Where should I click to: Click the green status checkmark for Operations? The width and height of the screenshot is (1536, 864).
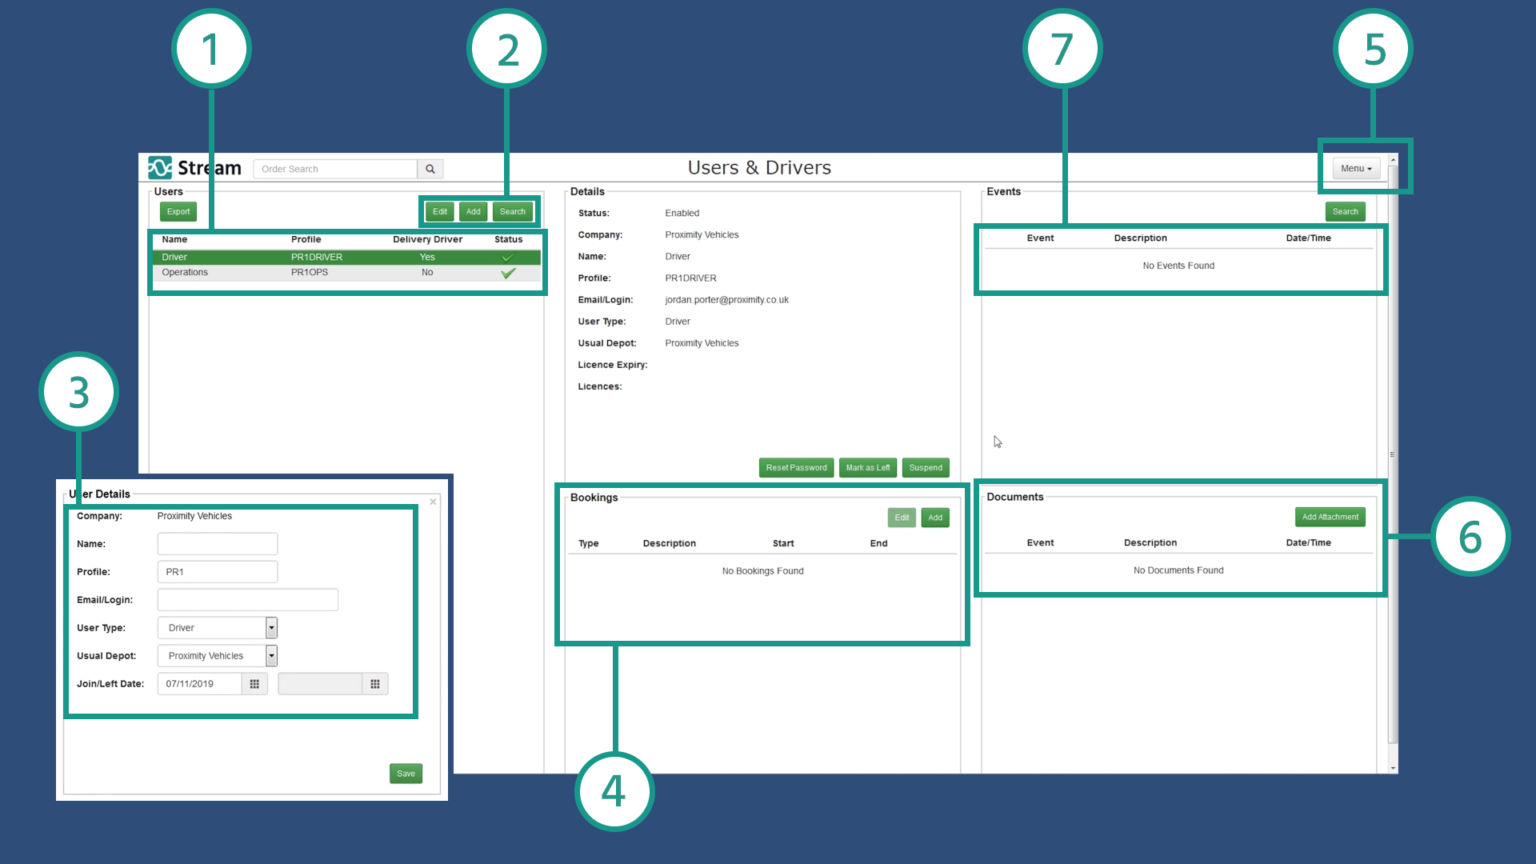pyautogui.click(x=508, y=272)
